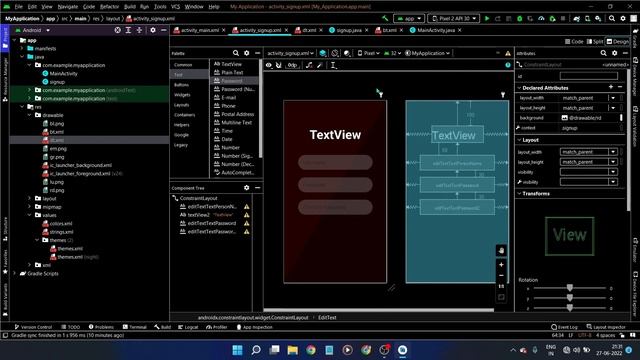Open Search Everywhere magnifier in top toolbar

pos(612,18)
